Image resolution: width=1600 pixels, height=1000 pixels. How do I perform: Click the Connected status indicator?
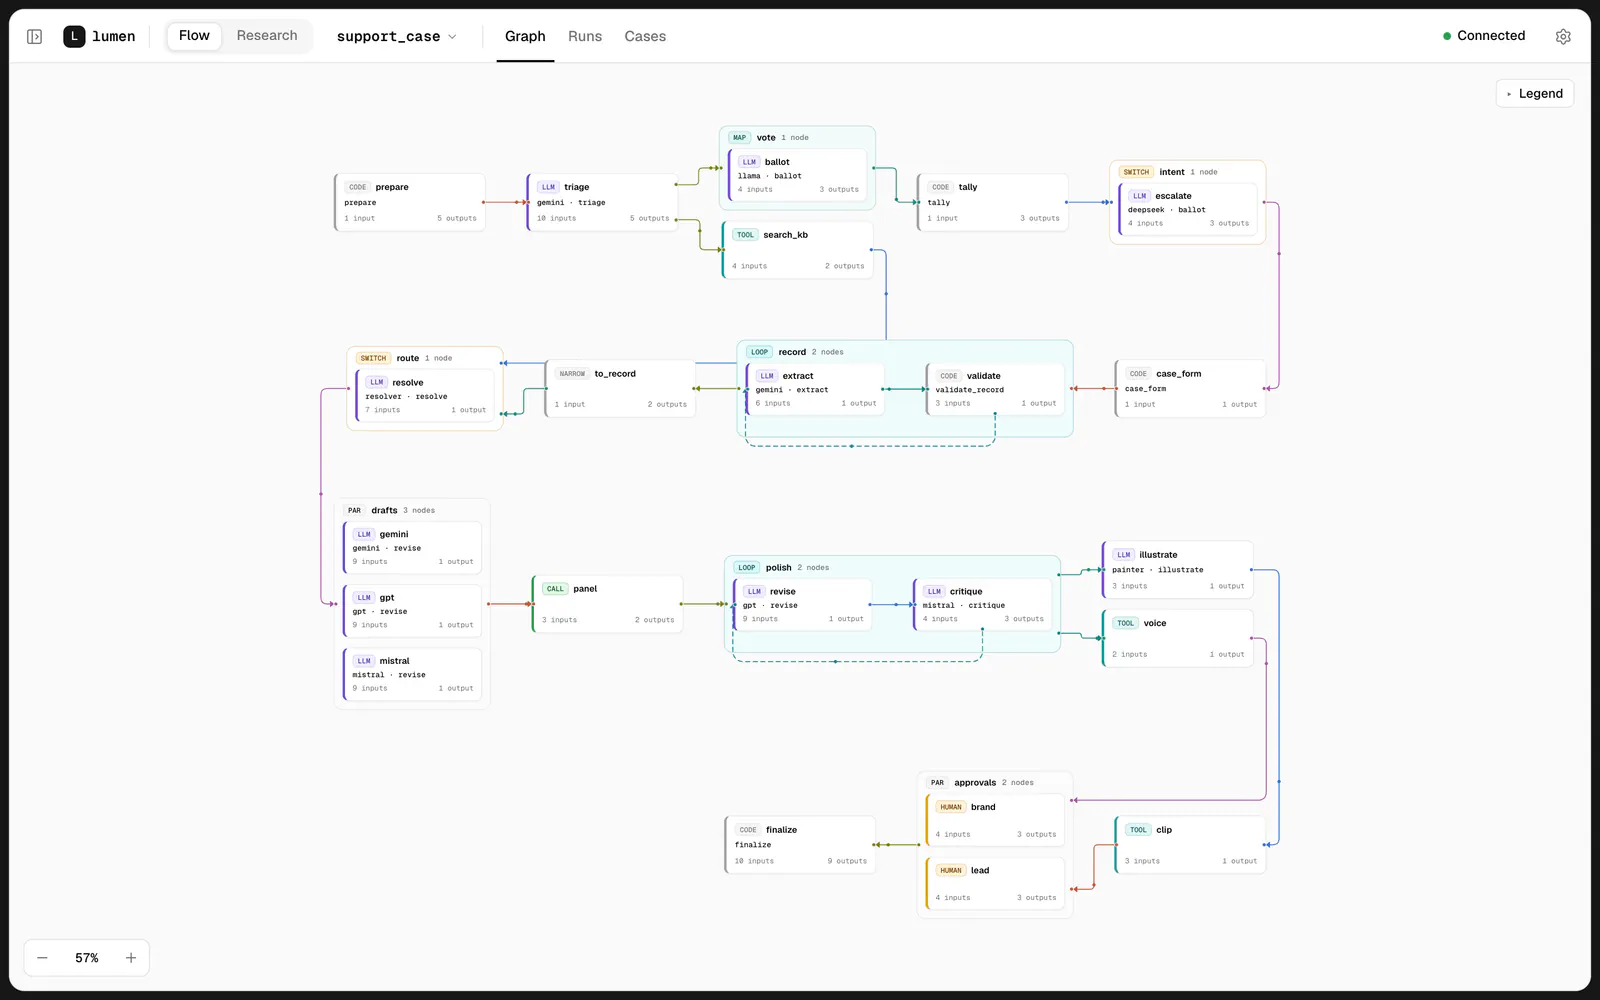coord(1484,36)
